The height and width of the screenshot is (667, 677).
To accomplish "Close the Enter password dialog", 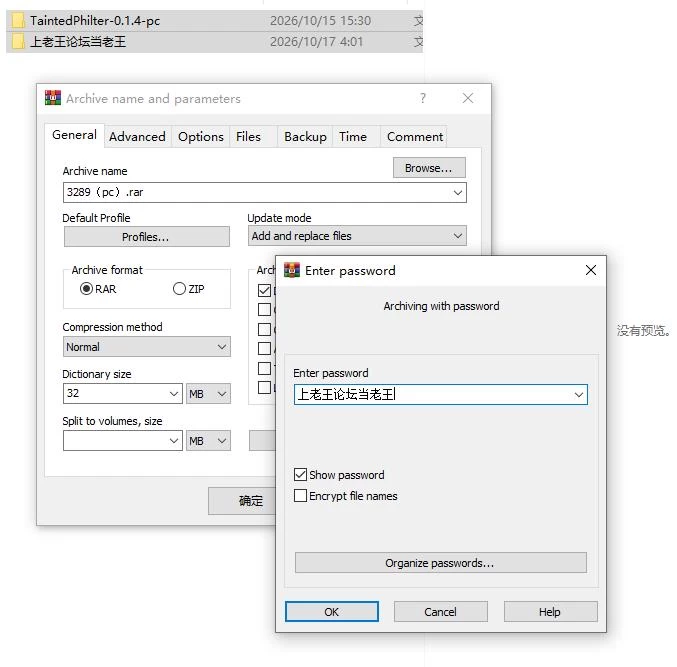I will click(x=591, y=270).
